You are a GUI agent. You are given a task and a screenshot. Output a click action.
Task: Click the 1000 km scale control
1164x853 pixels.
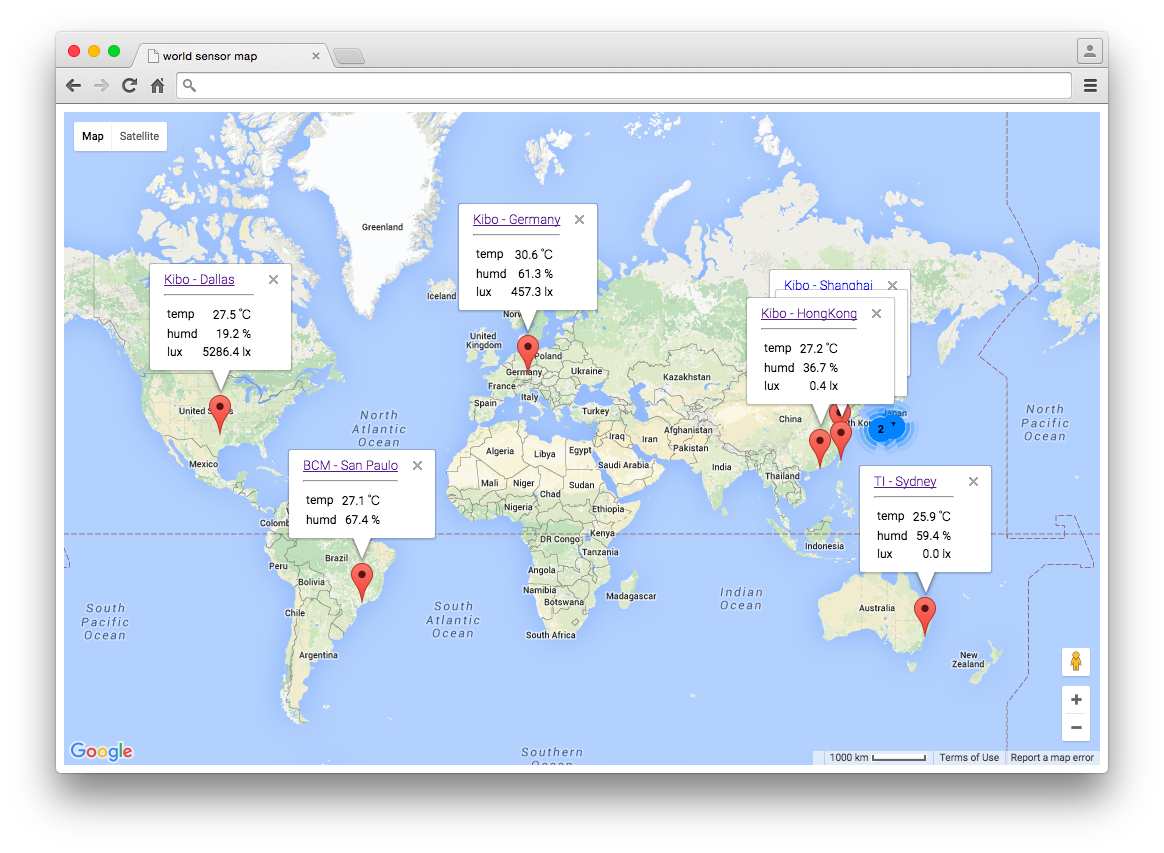(877, 757)
